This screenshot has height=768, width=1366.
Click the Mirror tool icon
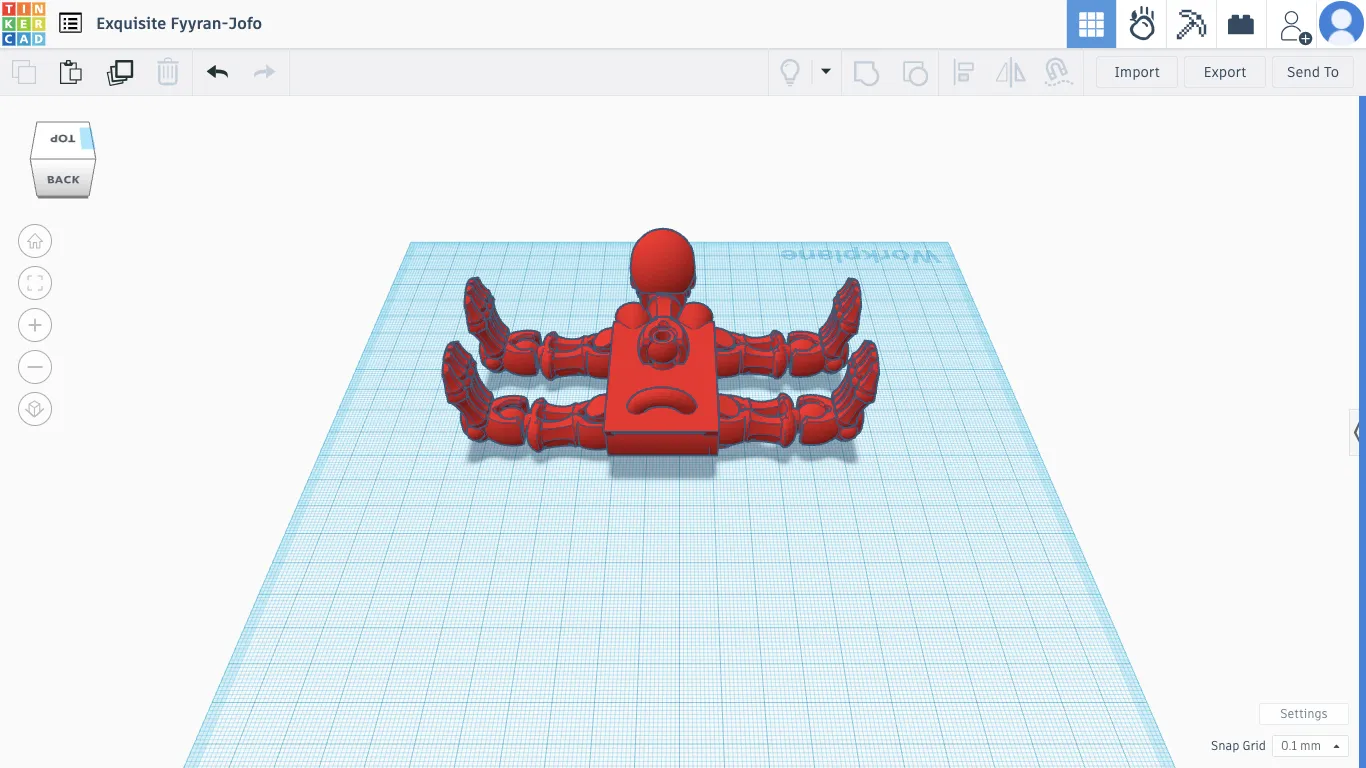pyautogui.click(x=1011, y=72)
